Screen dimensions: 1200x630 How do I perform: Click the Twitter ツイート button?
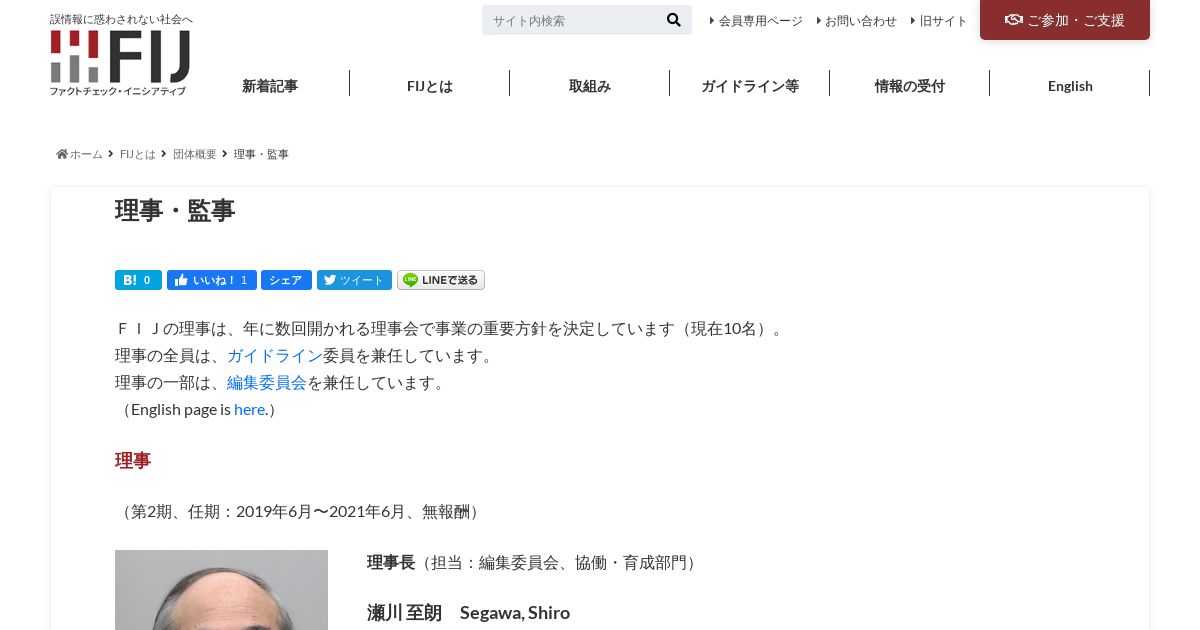(354, 280)
